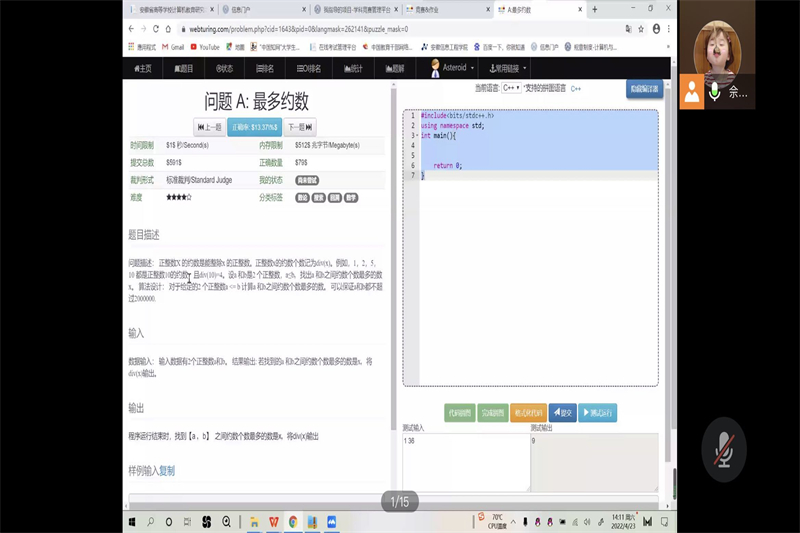
Task: Open a new browser tab with plus icon
Action: click(x=595, y=9)
